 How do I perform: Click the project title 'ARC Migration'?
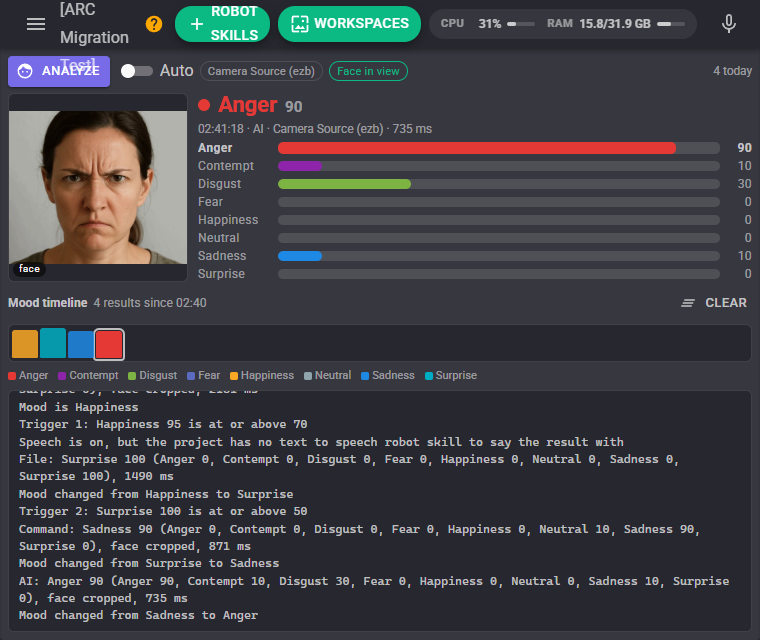click(94, 23)
